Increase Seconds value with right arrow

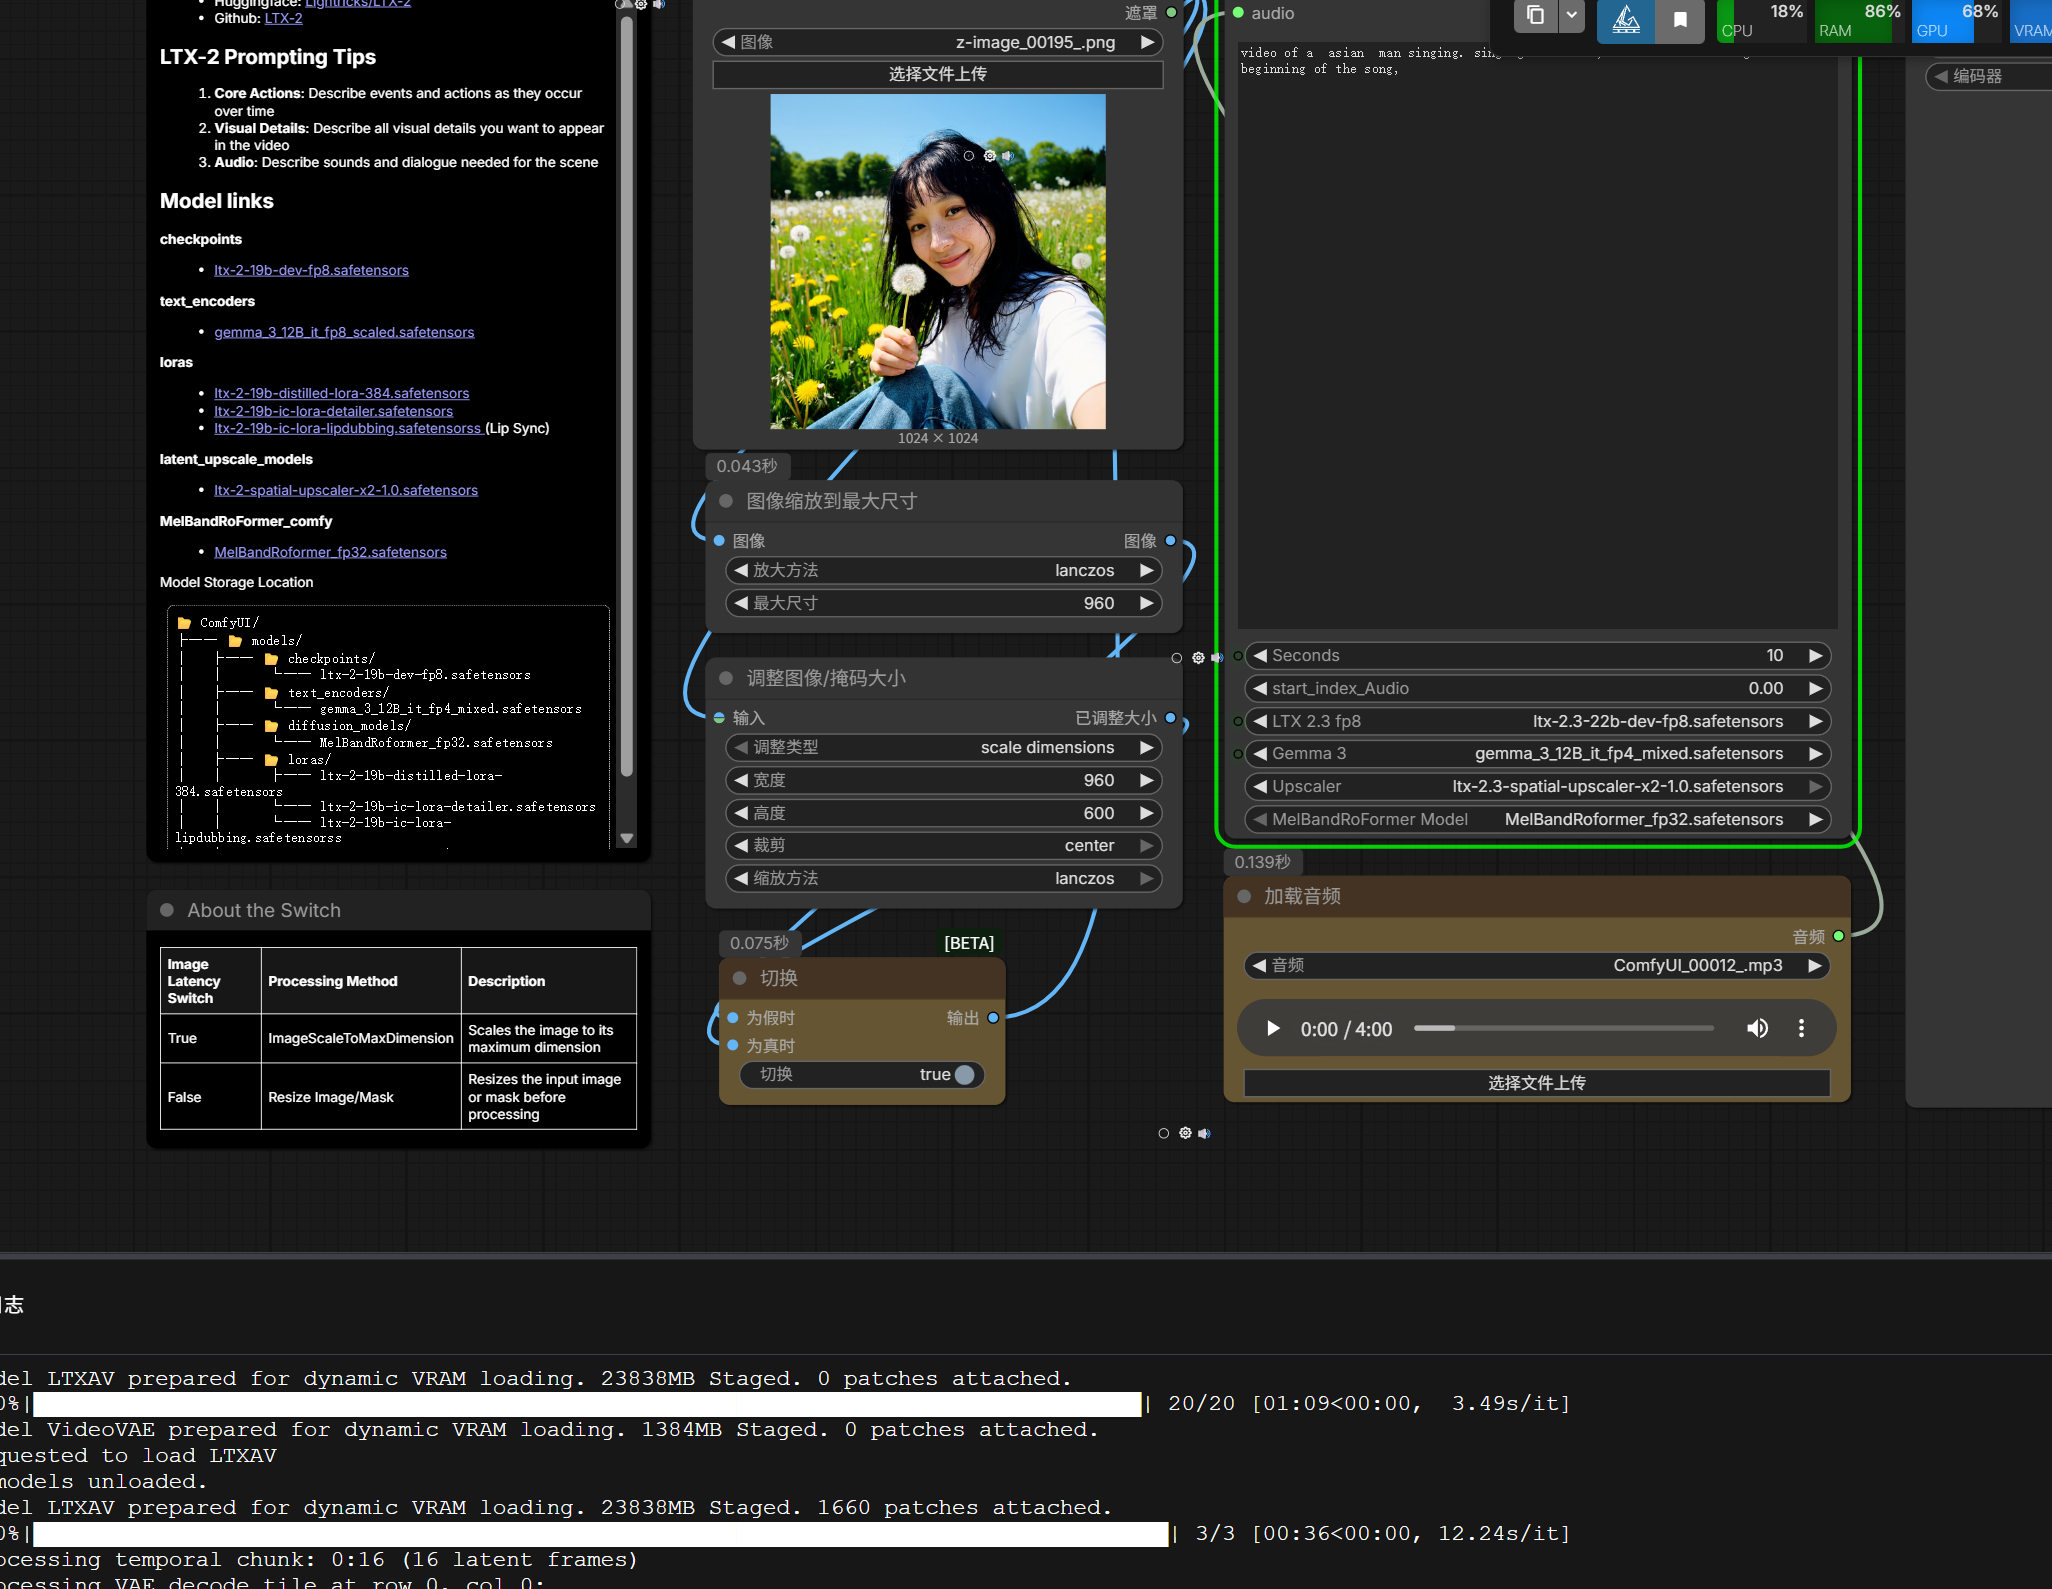[x=1815, y=656]
